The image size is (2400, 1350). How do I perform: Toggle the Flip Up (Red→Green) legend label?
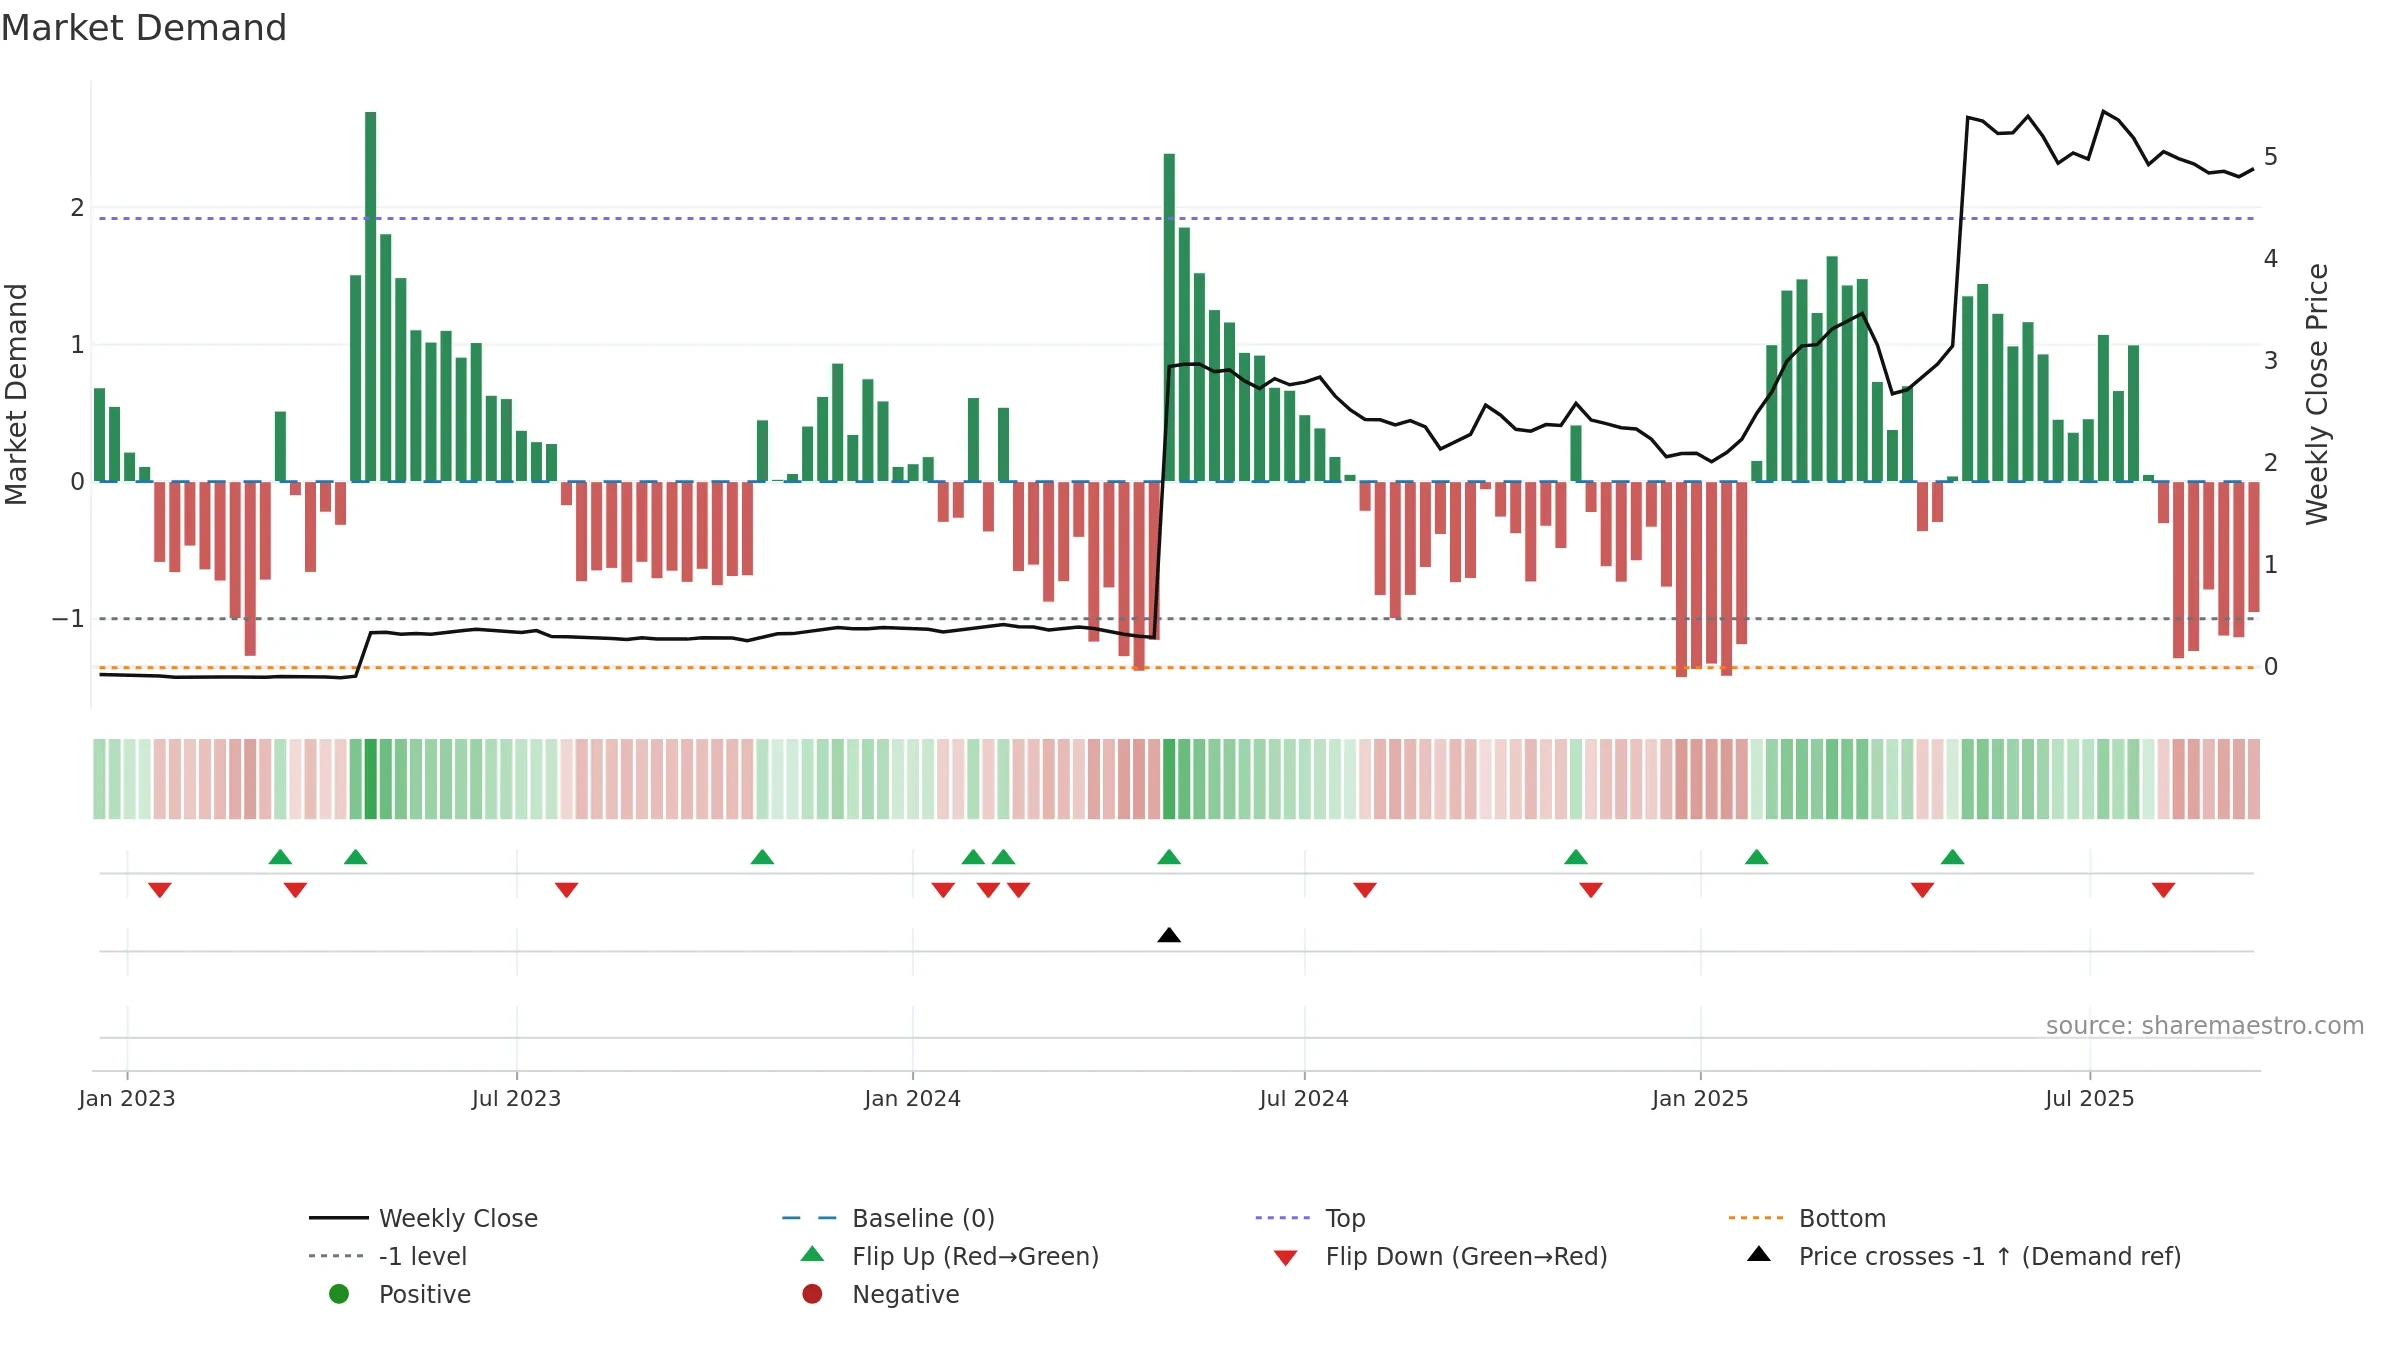click(x=975, y=1256)
